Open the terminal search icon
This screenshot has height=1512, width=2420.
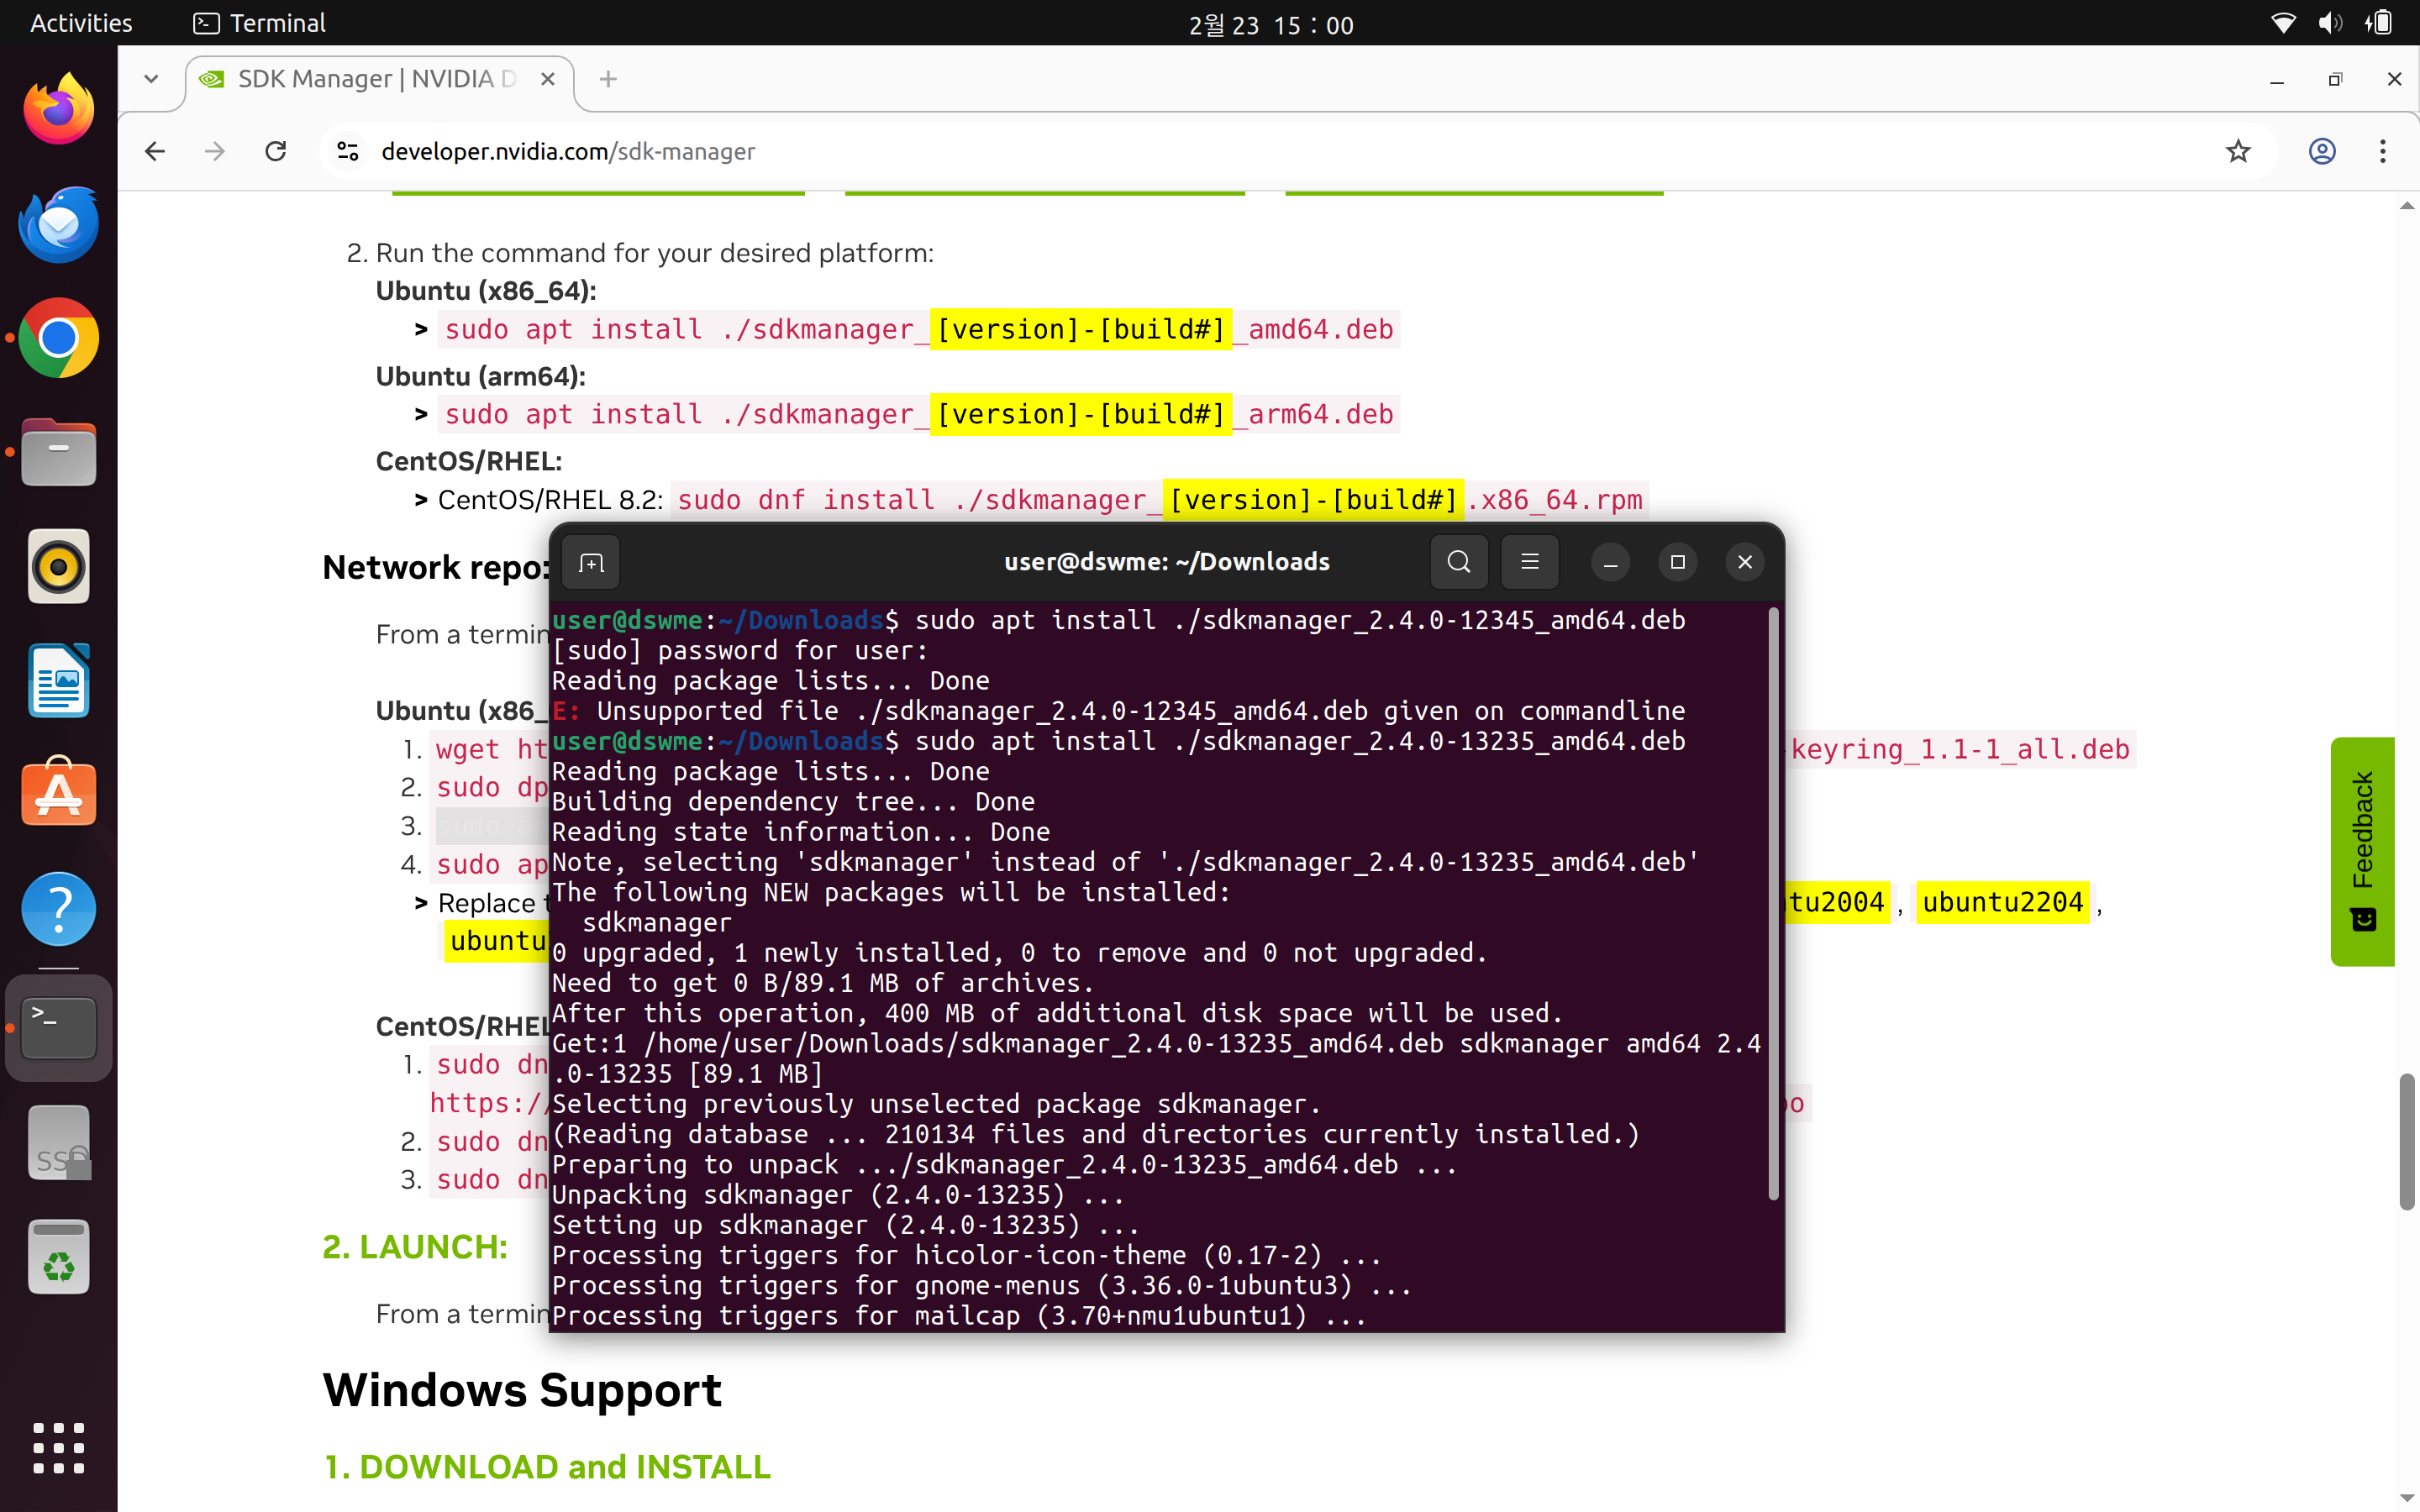1458,562
